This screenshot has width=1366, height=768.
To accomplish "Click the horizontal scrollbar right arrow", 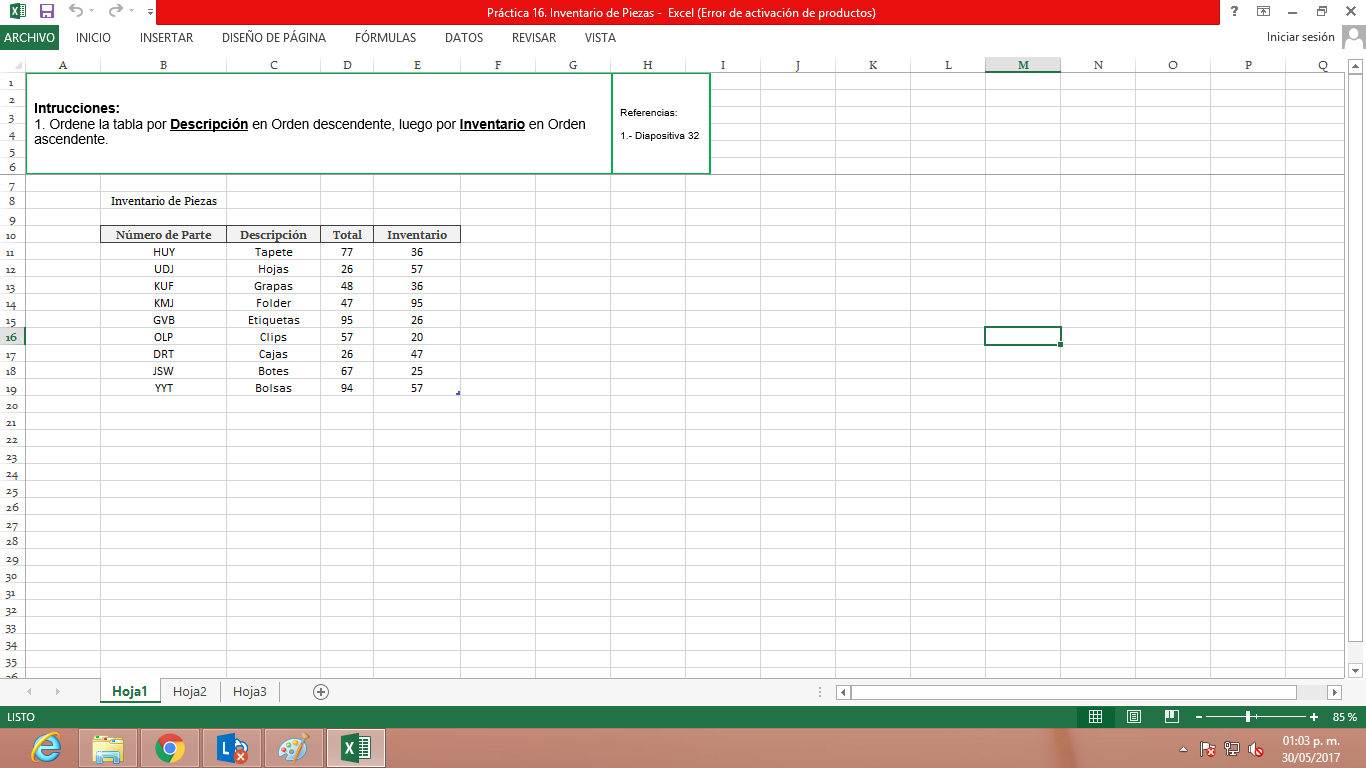I will coord(1334,692).
